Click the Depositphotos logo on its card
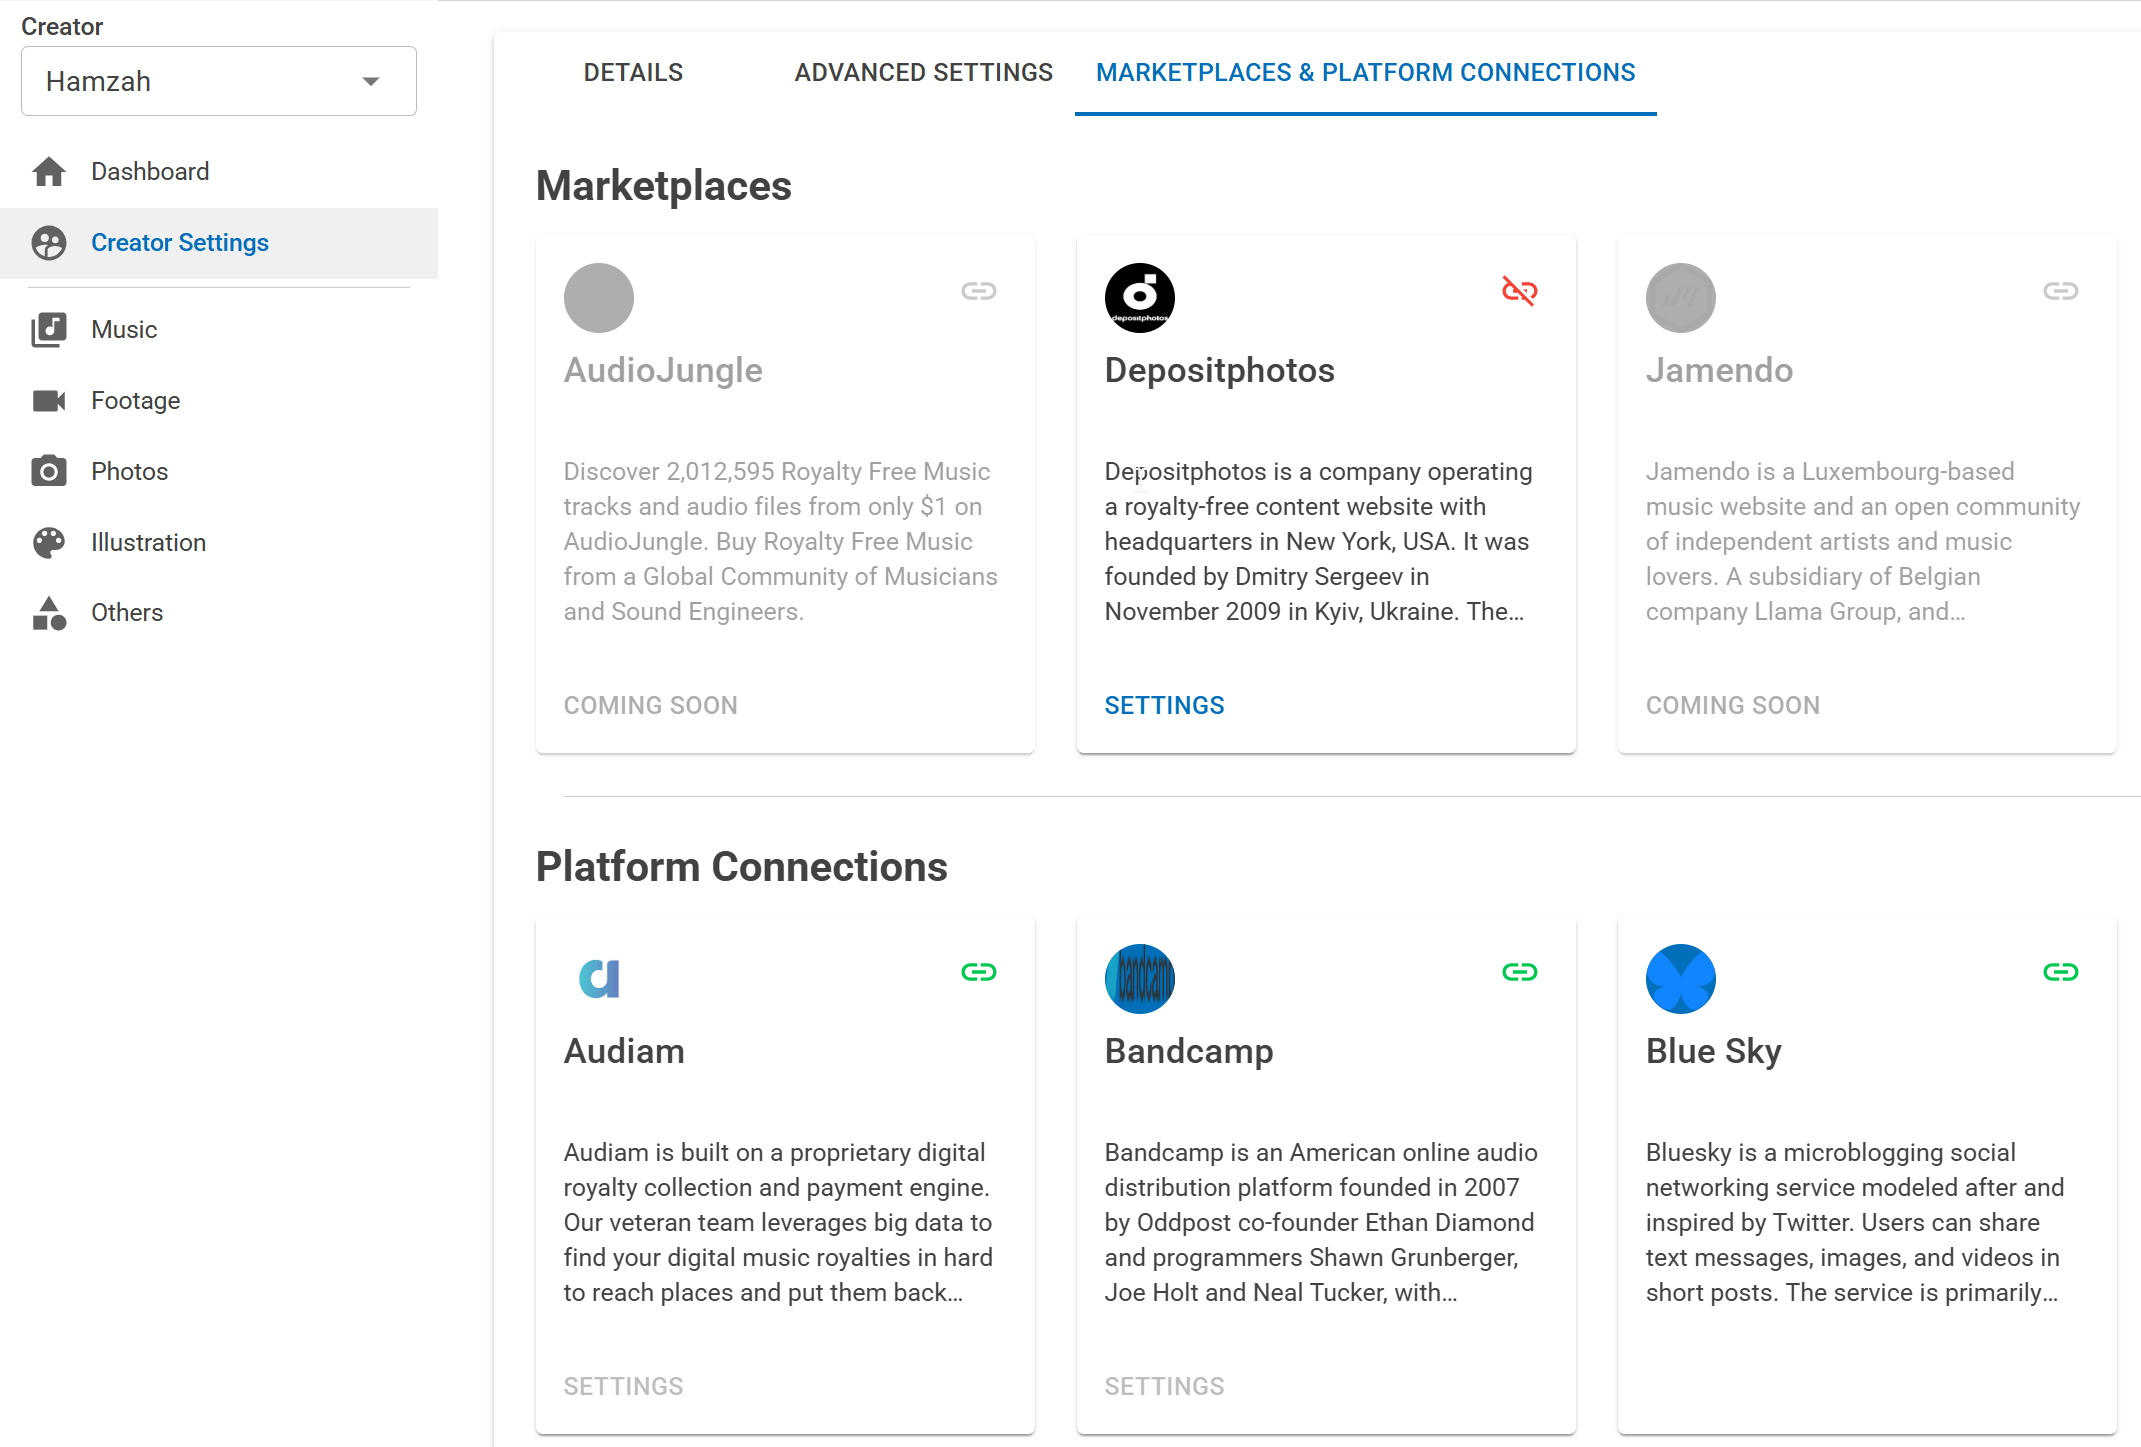 click(1139, 297)
